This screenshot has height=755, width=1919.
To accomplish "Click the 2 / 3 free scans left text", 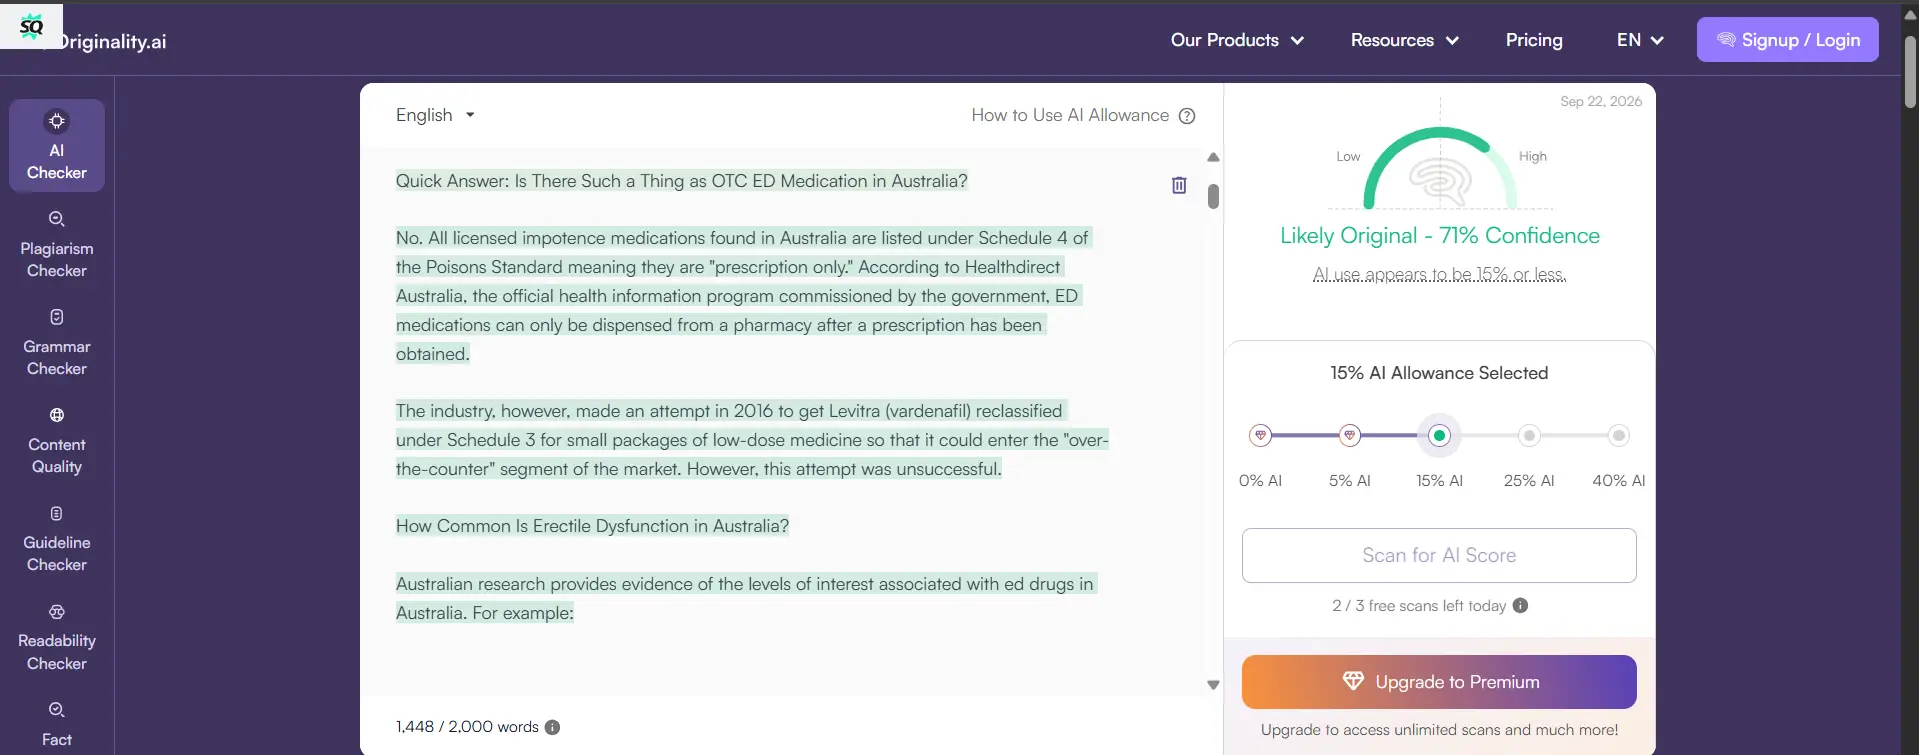I will click(1418, 606).
